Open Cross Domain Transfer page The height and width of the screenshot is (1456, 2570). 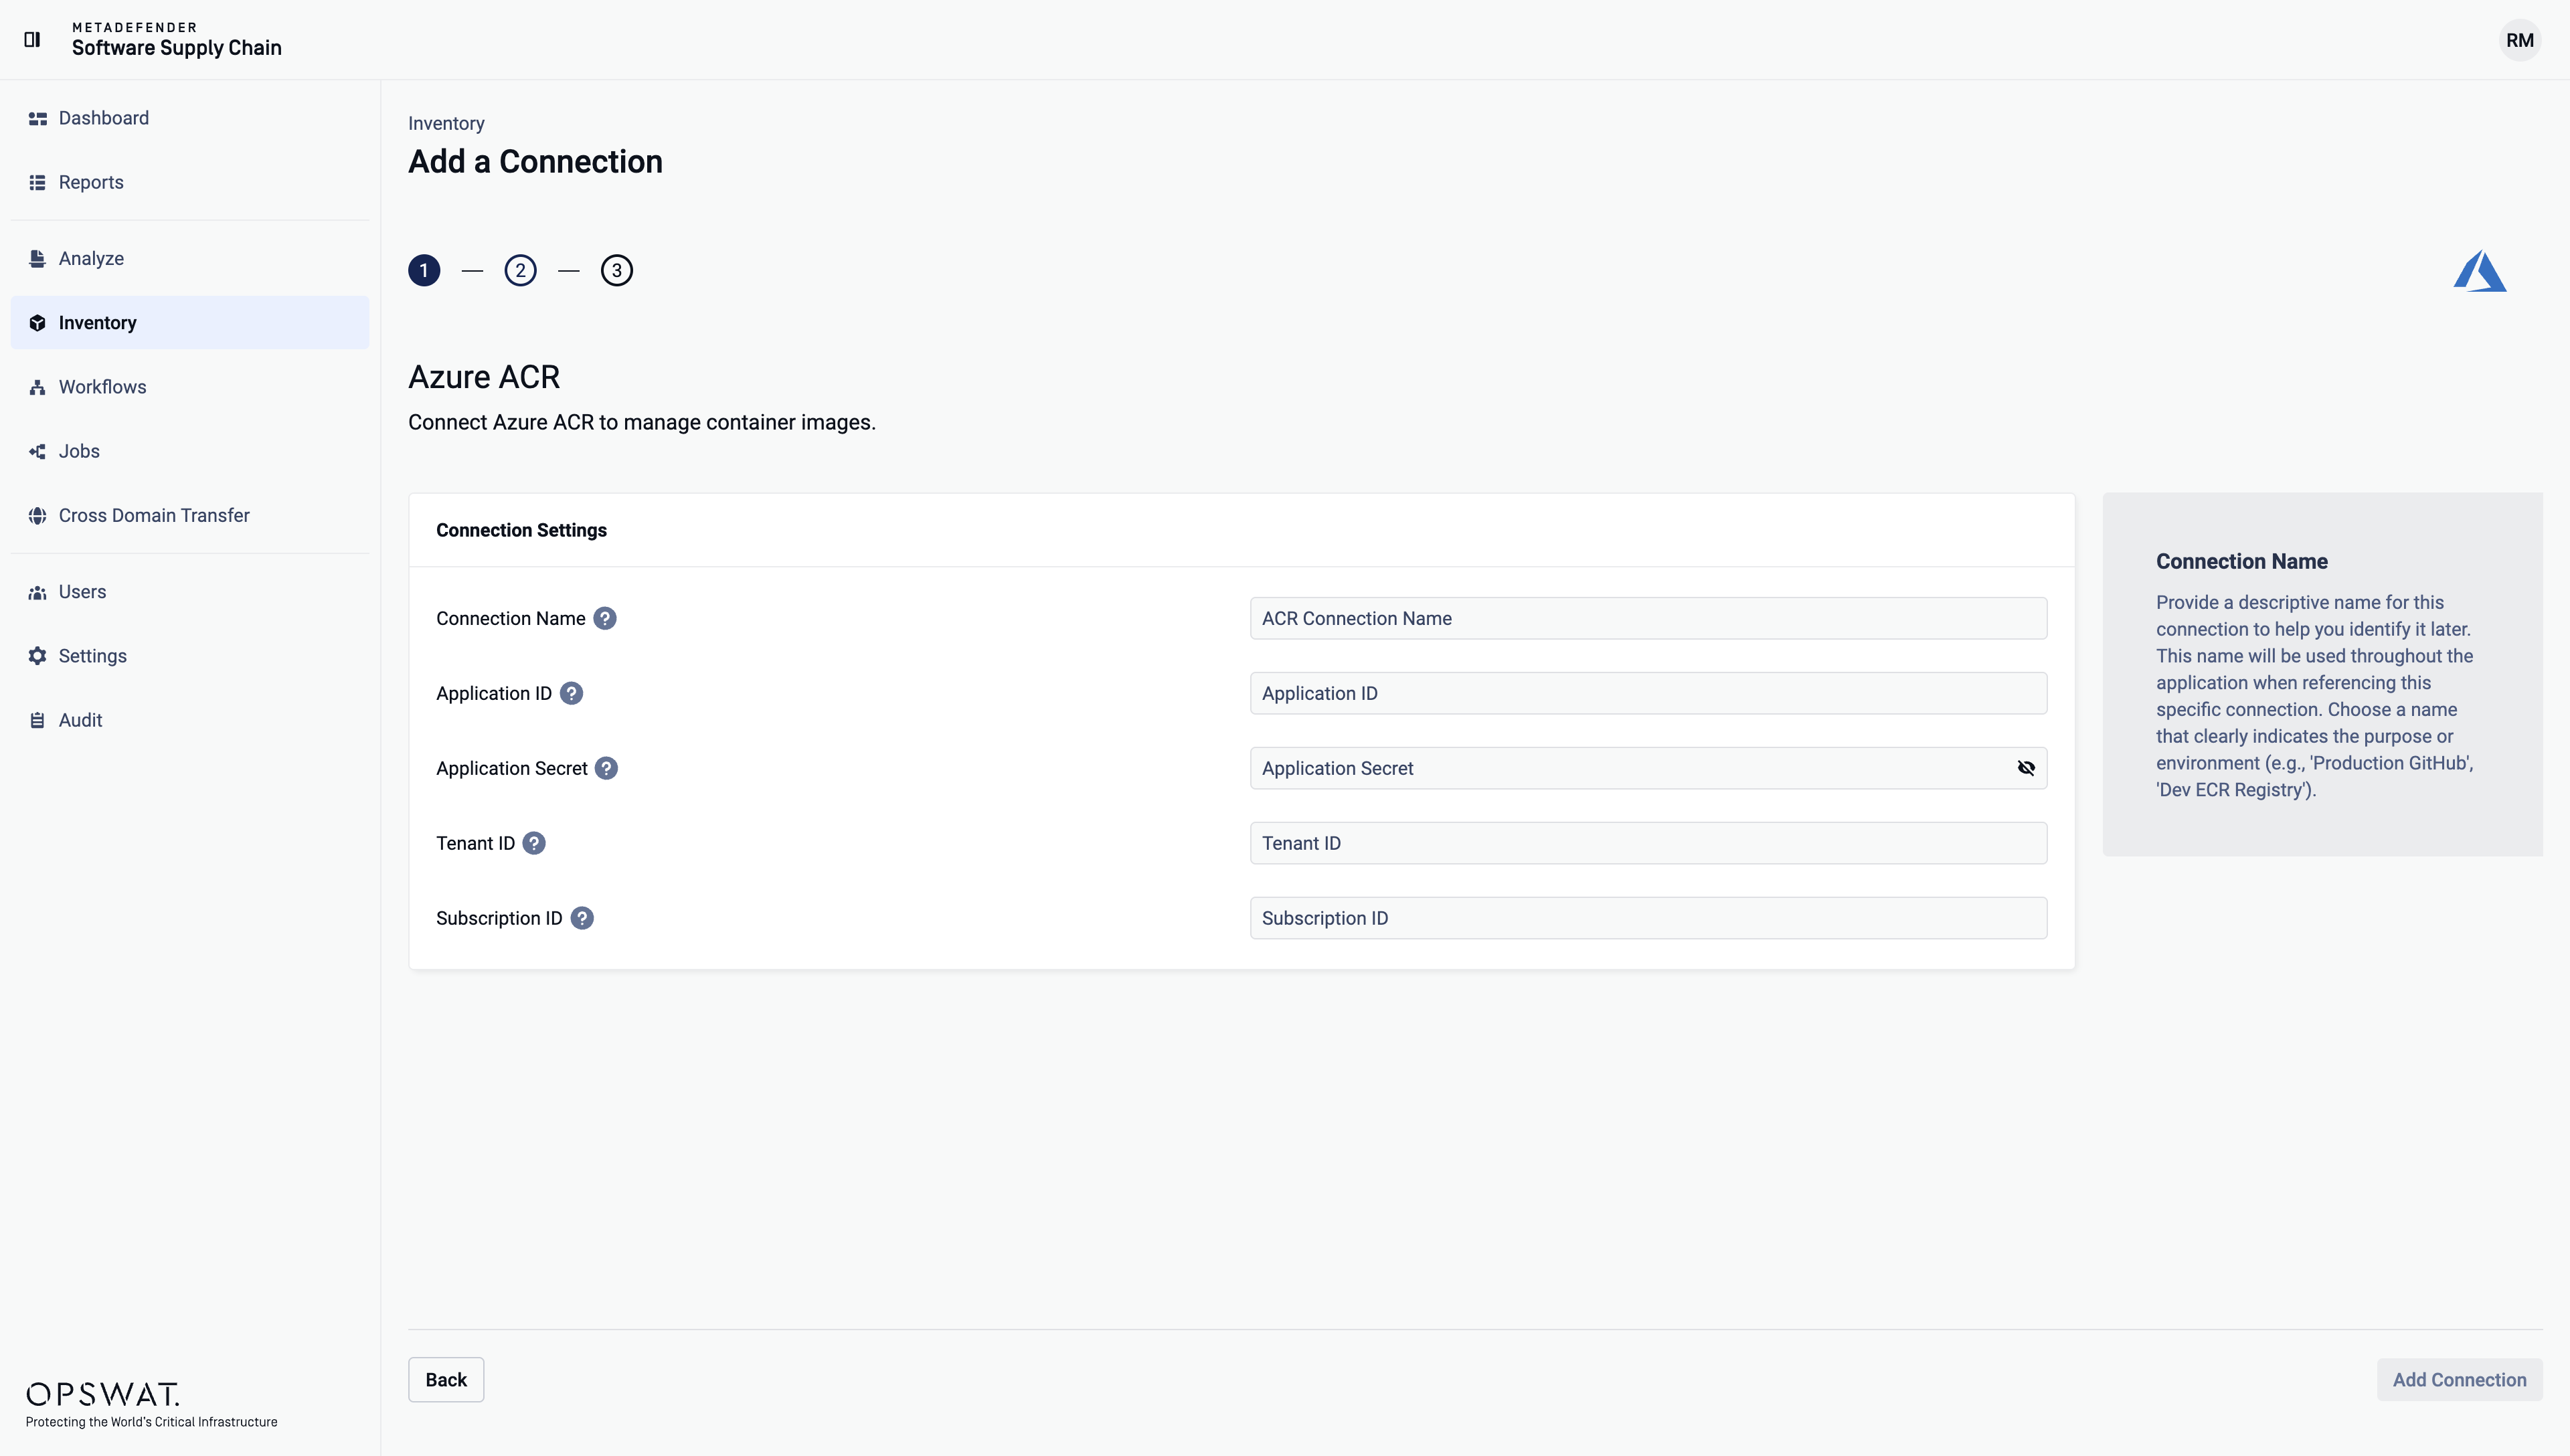click(x=190, y=515)
